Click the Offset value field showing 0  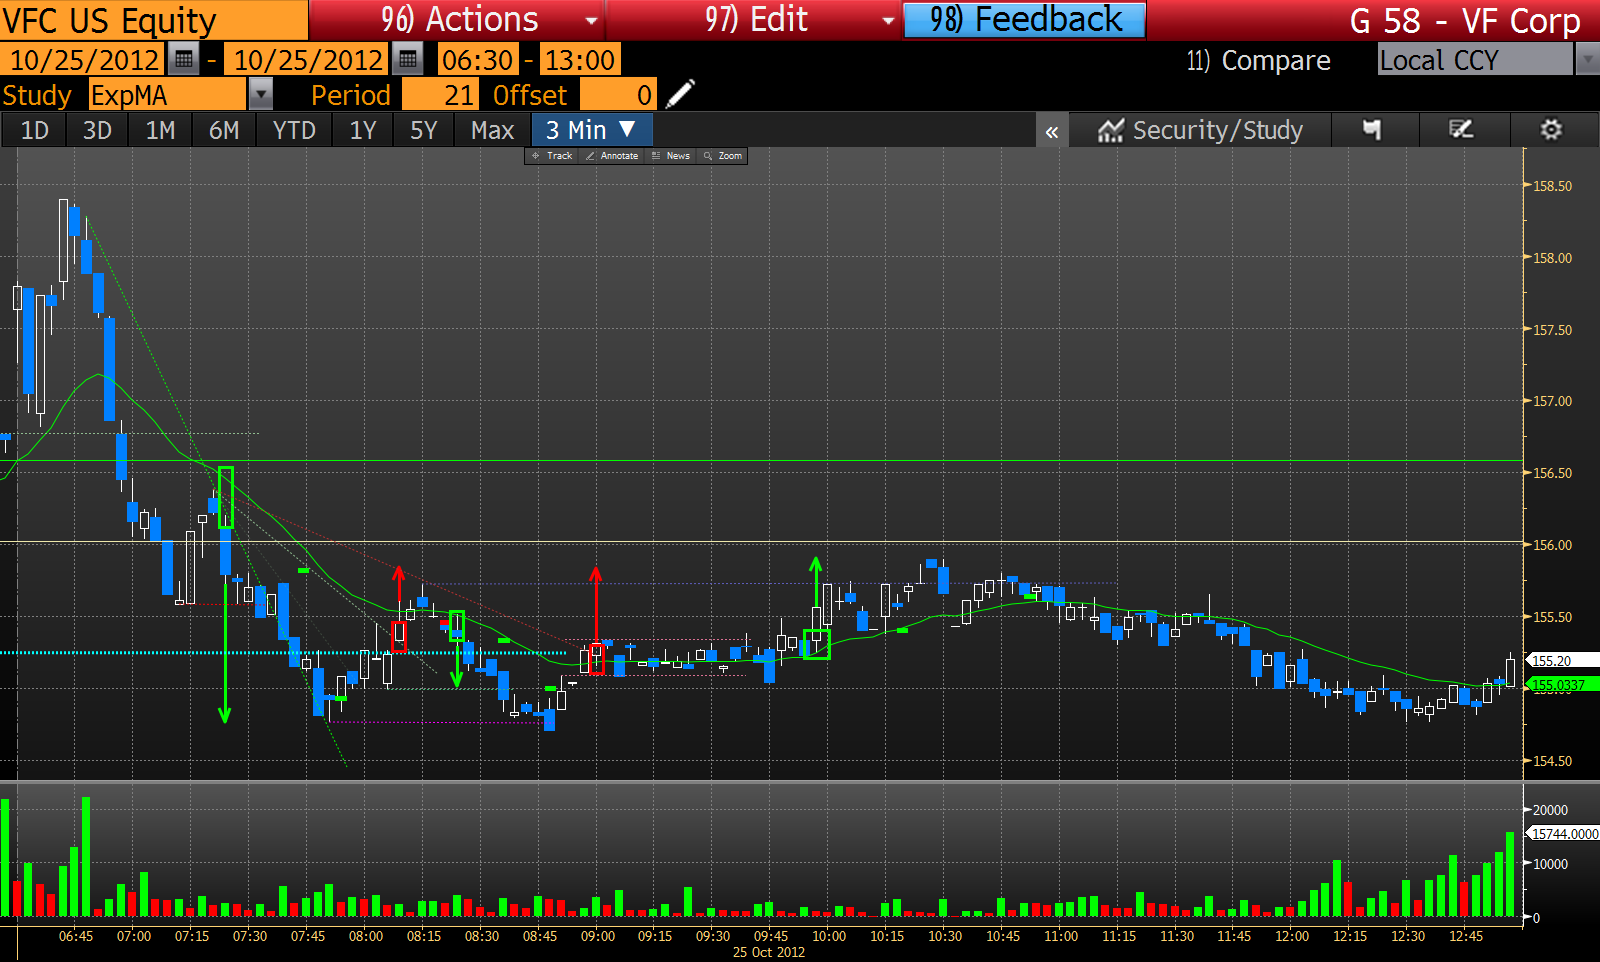(618, 95)
